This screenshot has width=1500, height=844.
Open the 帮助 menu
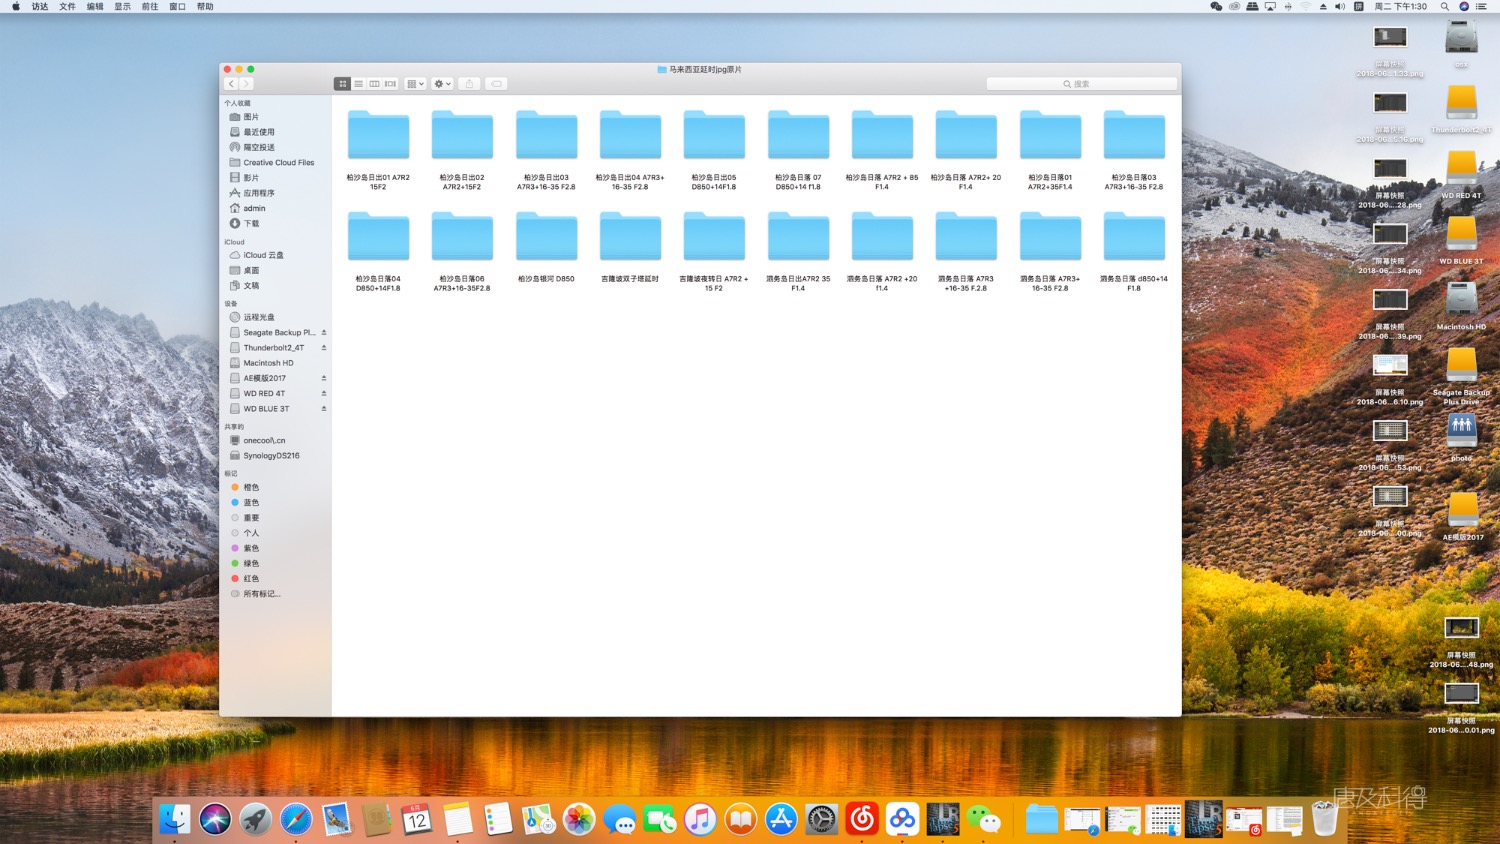205,6
